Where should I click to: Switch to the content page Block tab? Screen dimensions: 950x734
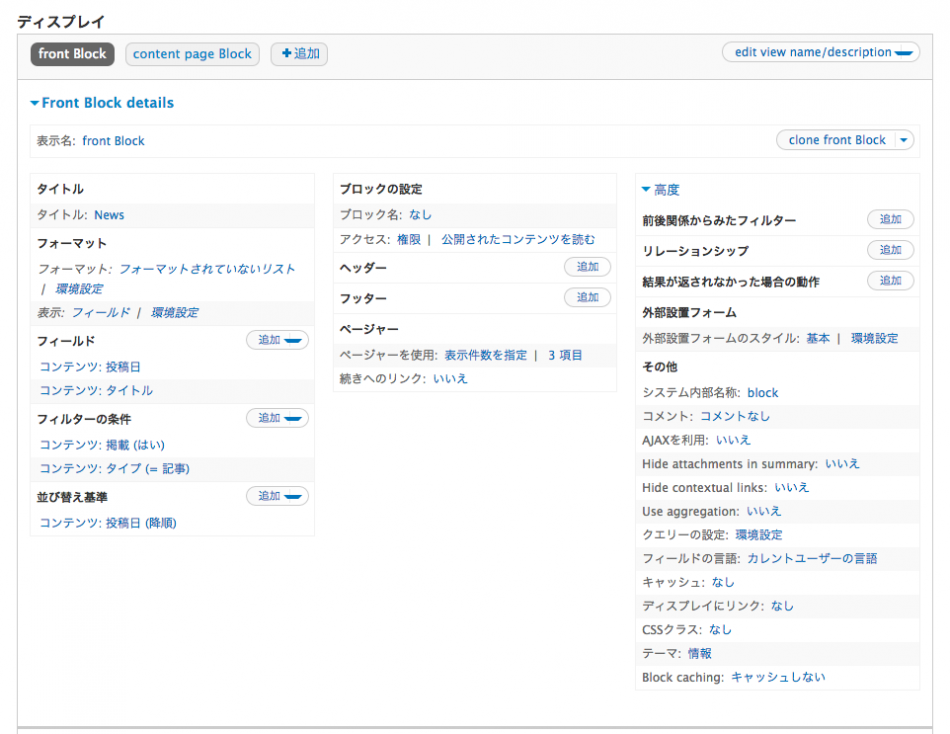point(192,54)
